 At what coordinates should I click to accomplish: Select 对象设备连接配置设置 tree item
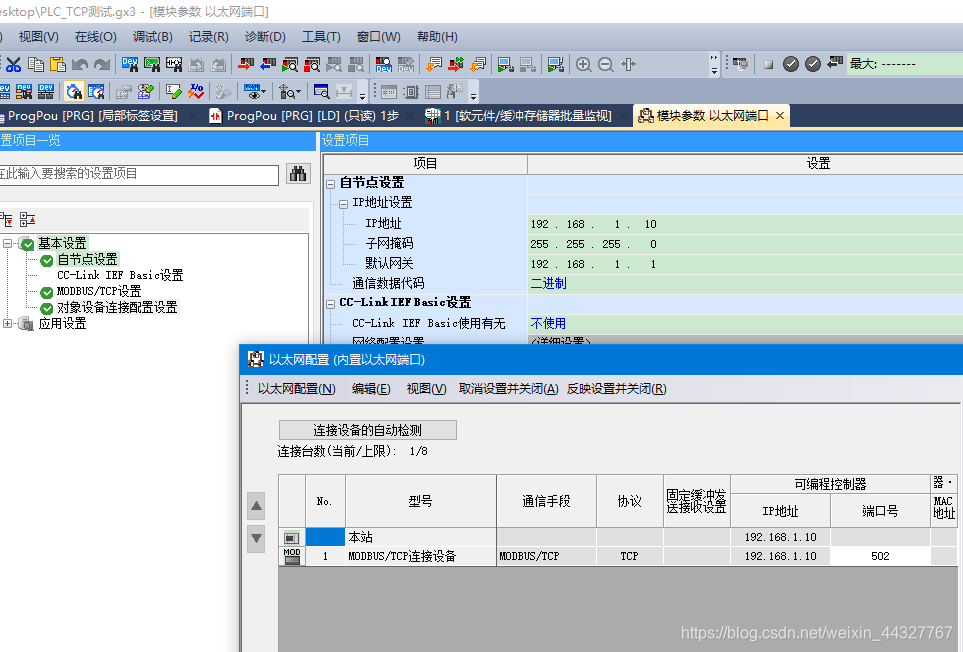pyautogui.click(x=117, y=307)
